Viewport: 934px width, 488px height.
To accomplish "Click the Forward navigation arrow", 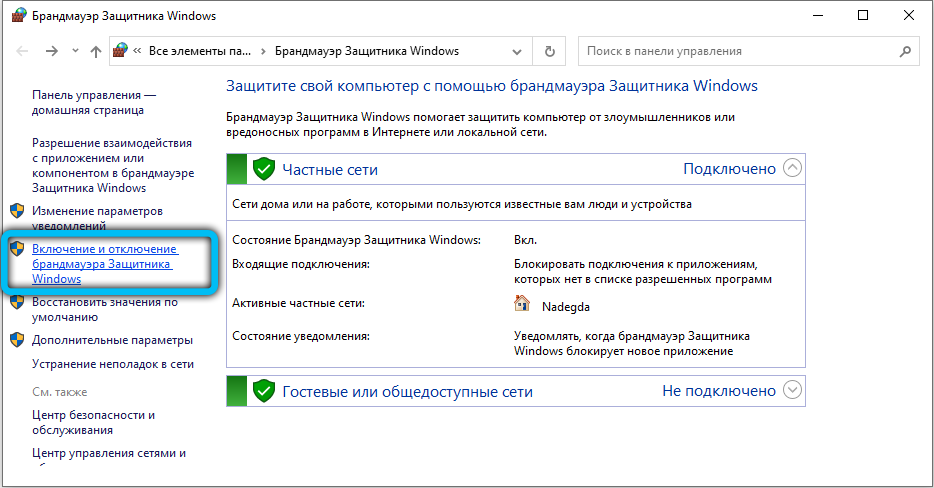I will click(50, 51).
